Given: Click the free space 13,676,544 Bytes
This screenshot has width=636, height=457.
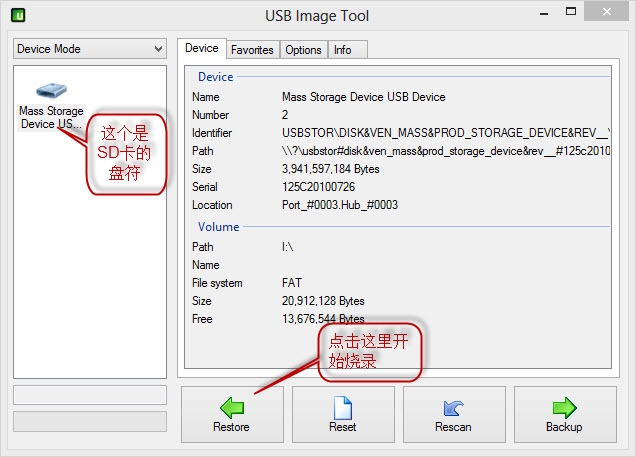Looking at the screenshot, I should pos(323,319).
